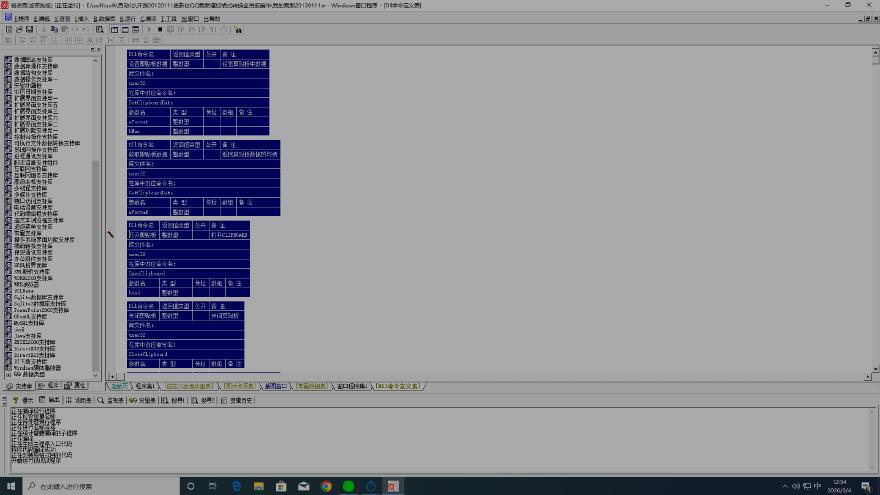Expand the Sqlite数据库支持库 tree node
The height and width of the screenshot is (495, 880).
[x=9, y=297]
